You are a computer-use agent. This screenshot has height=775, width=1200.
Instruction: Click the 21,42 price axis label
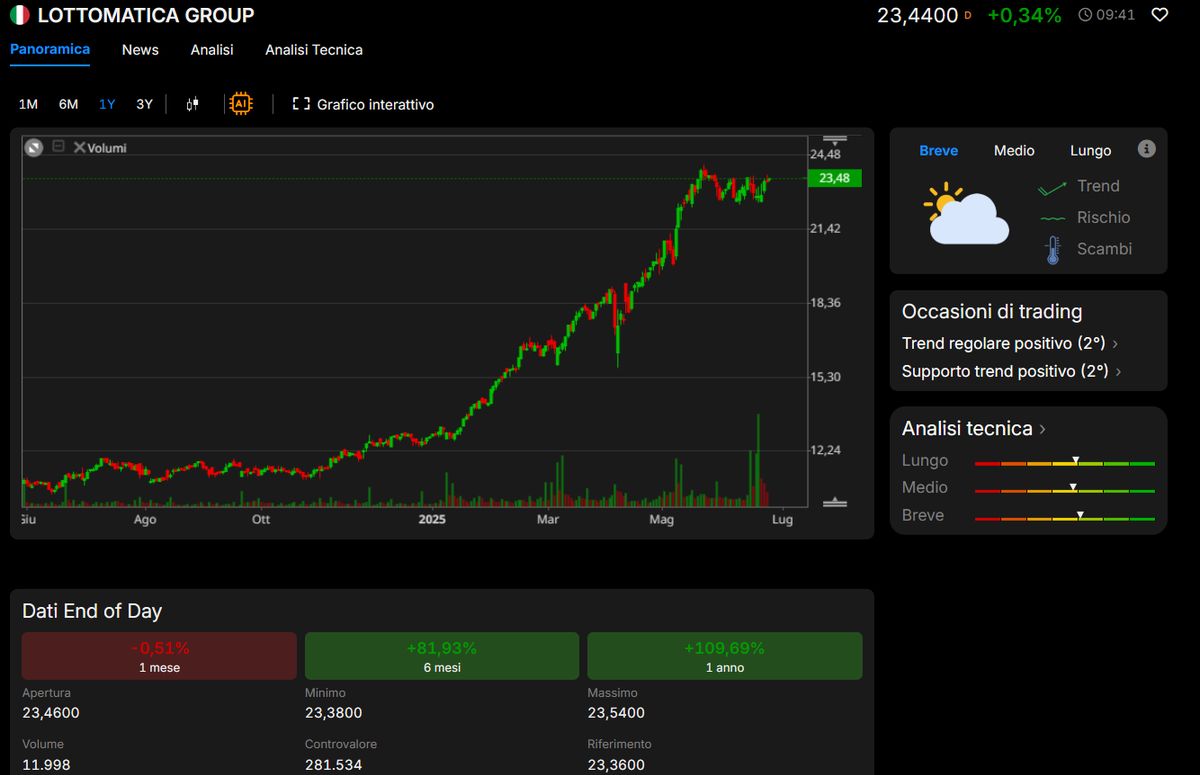point(825,229)
